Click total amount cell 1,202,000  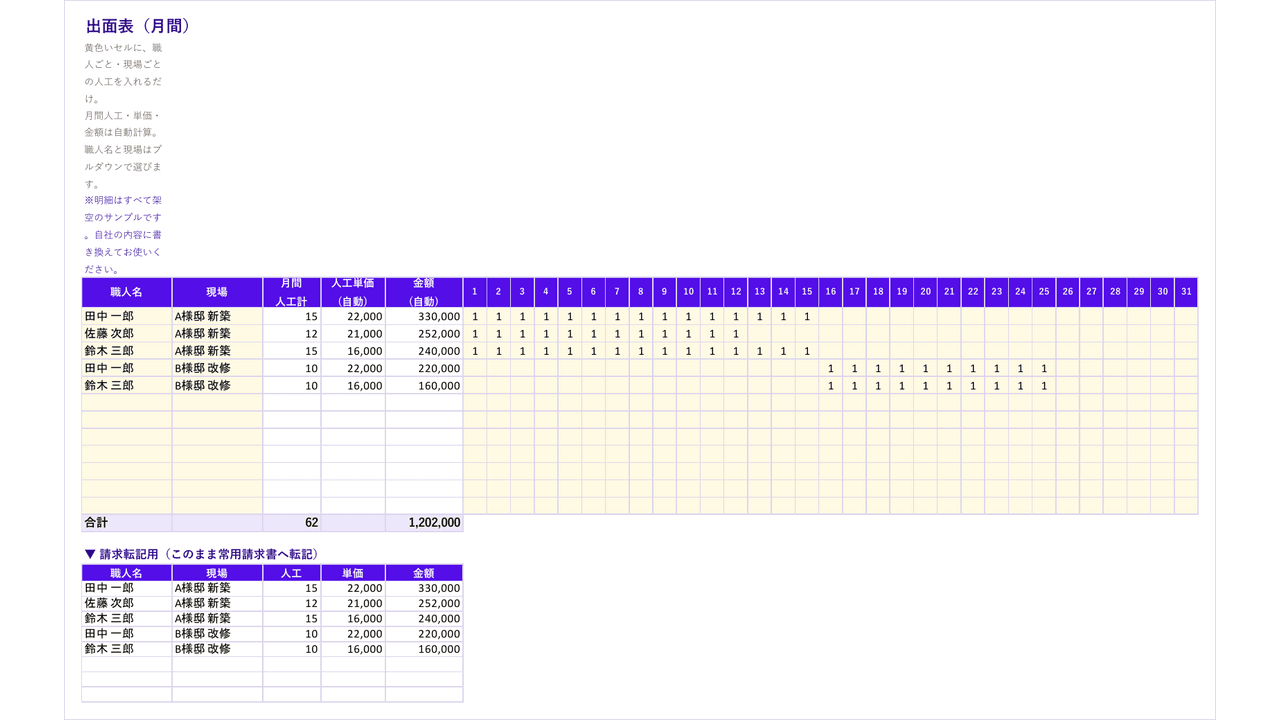coord(424,523)
